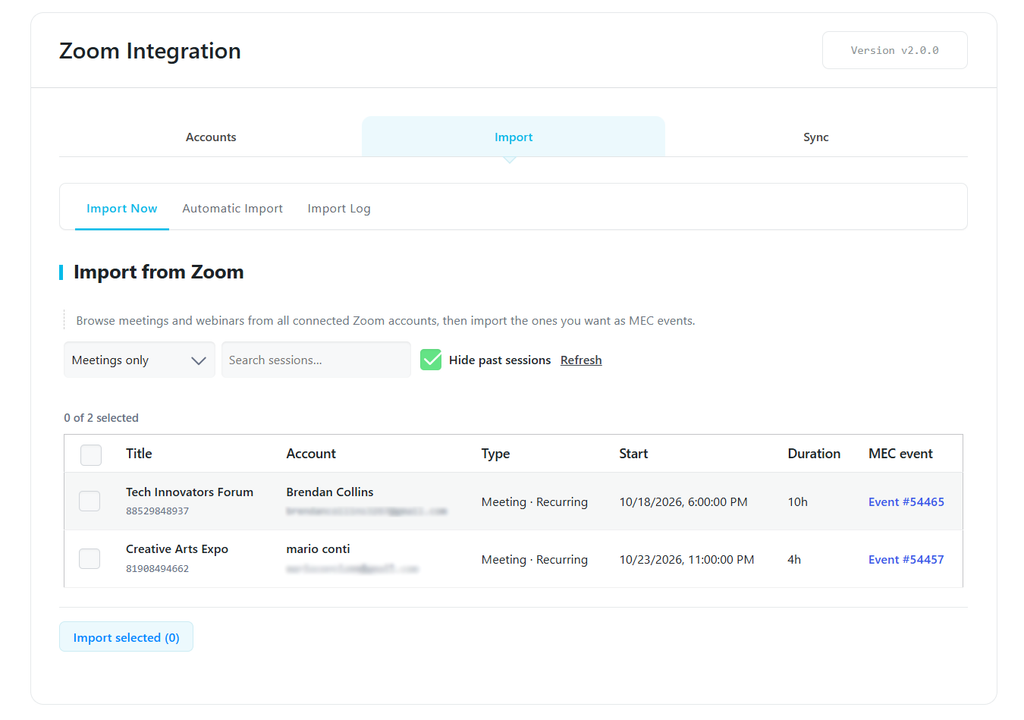This screenshot has width=1024, height=720.
Task: Click the Tech Innovators Forum title
Action: coord(189,492)
